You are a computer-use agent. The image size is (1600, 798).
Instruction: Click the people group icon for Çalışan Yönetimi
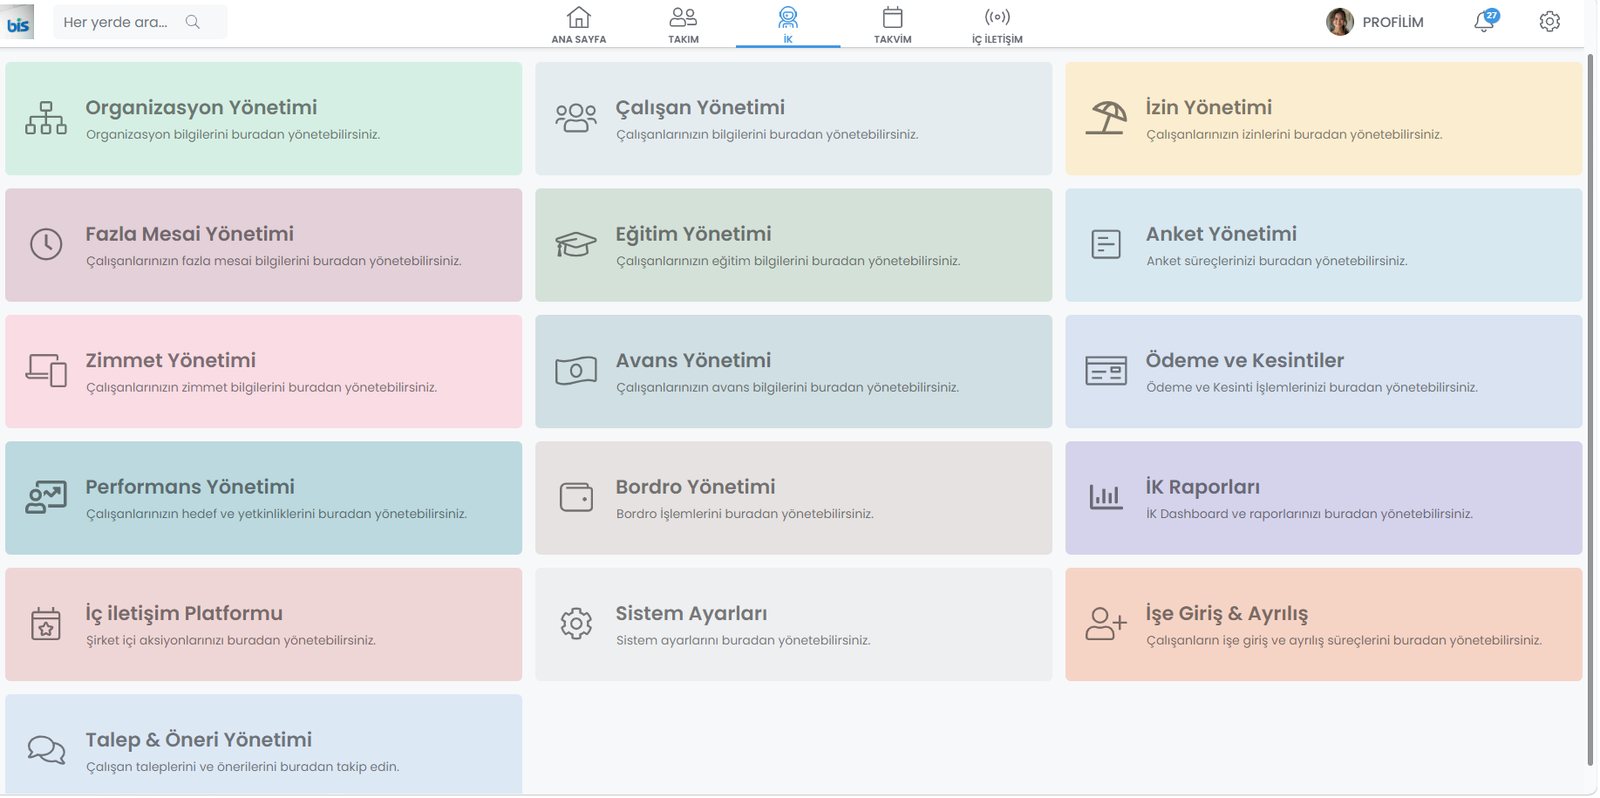(576, 118)
